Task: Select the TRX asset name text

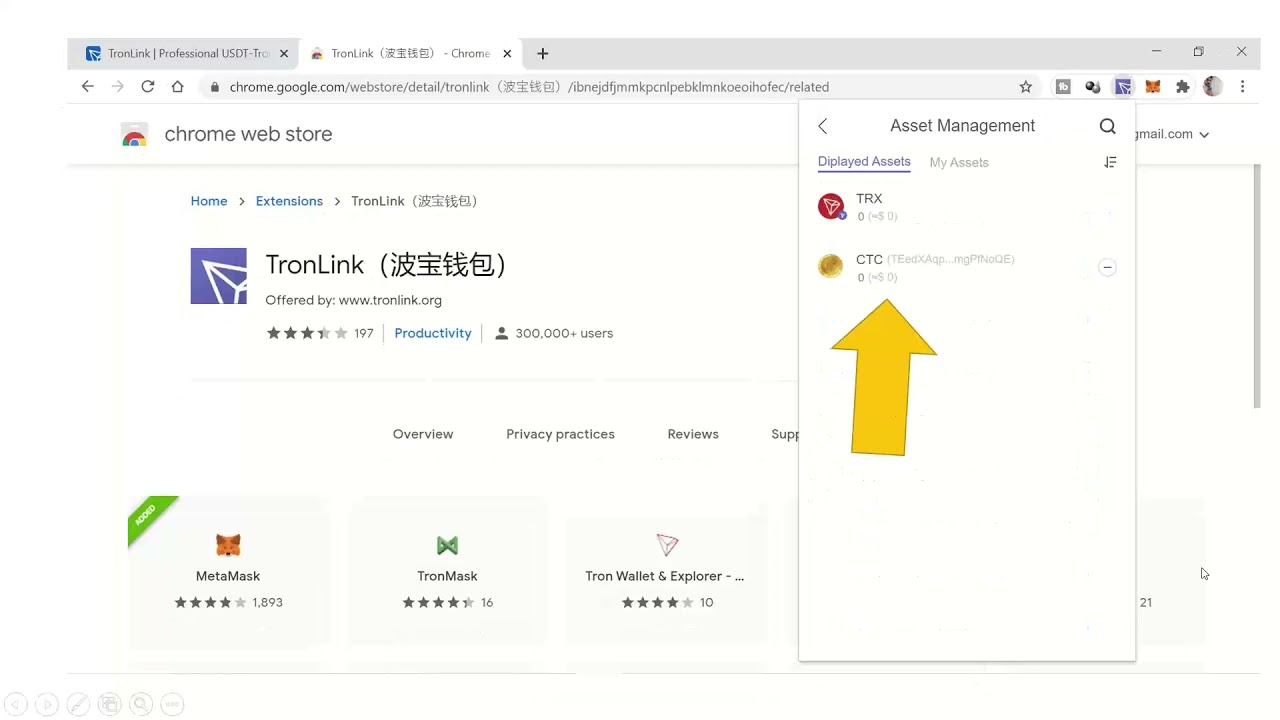Action: tap(869, 198)
